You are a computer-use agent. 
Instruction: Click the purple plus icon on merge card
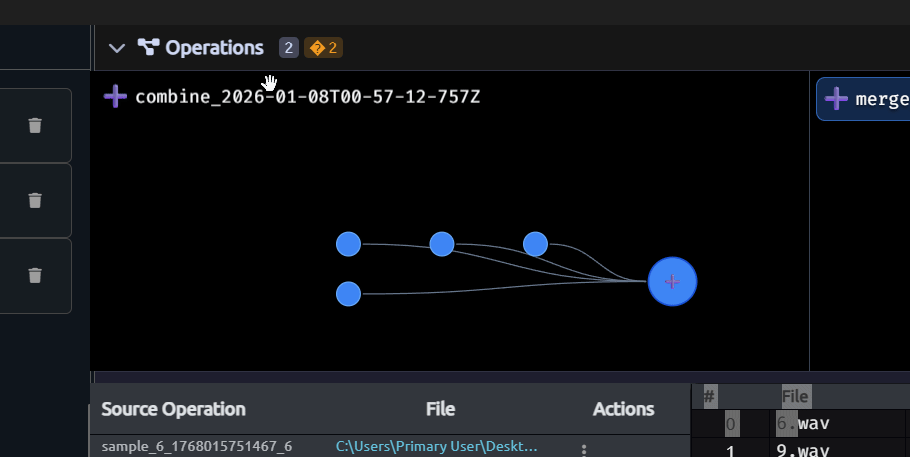tap(836, 99)
